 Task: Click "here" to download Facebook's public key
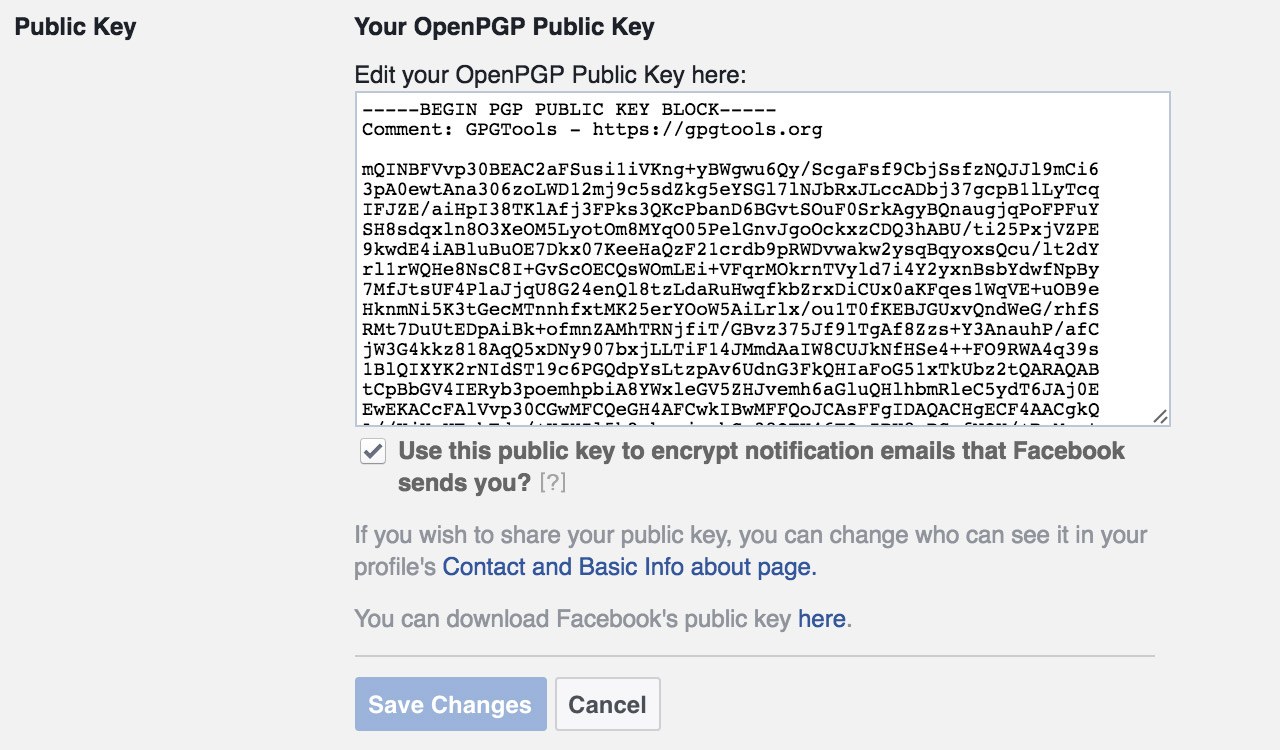822,619
